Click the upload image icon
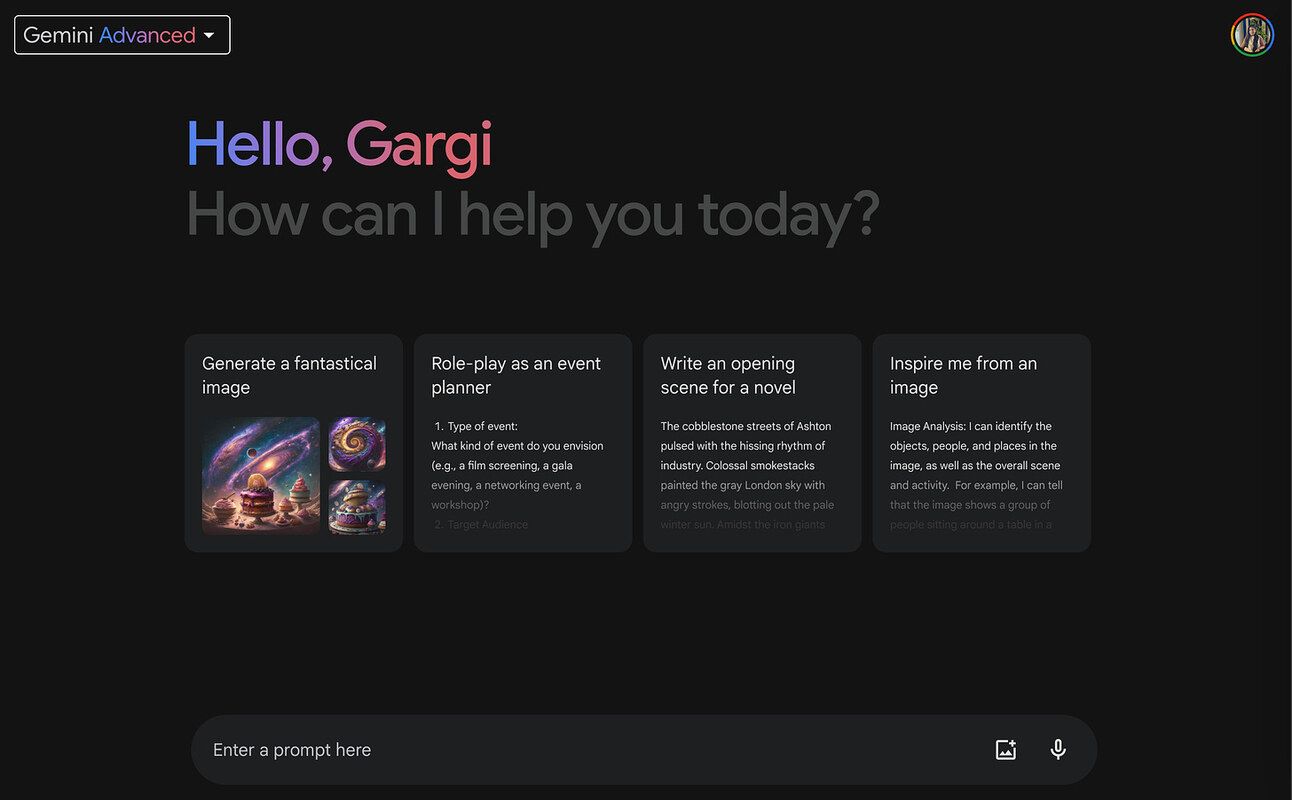 (x=1006, y=749)
